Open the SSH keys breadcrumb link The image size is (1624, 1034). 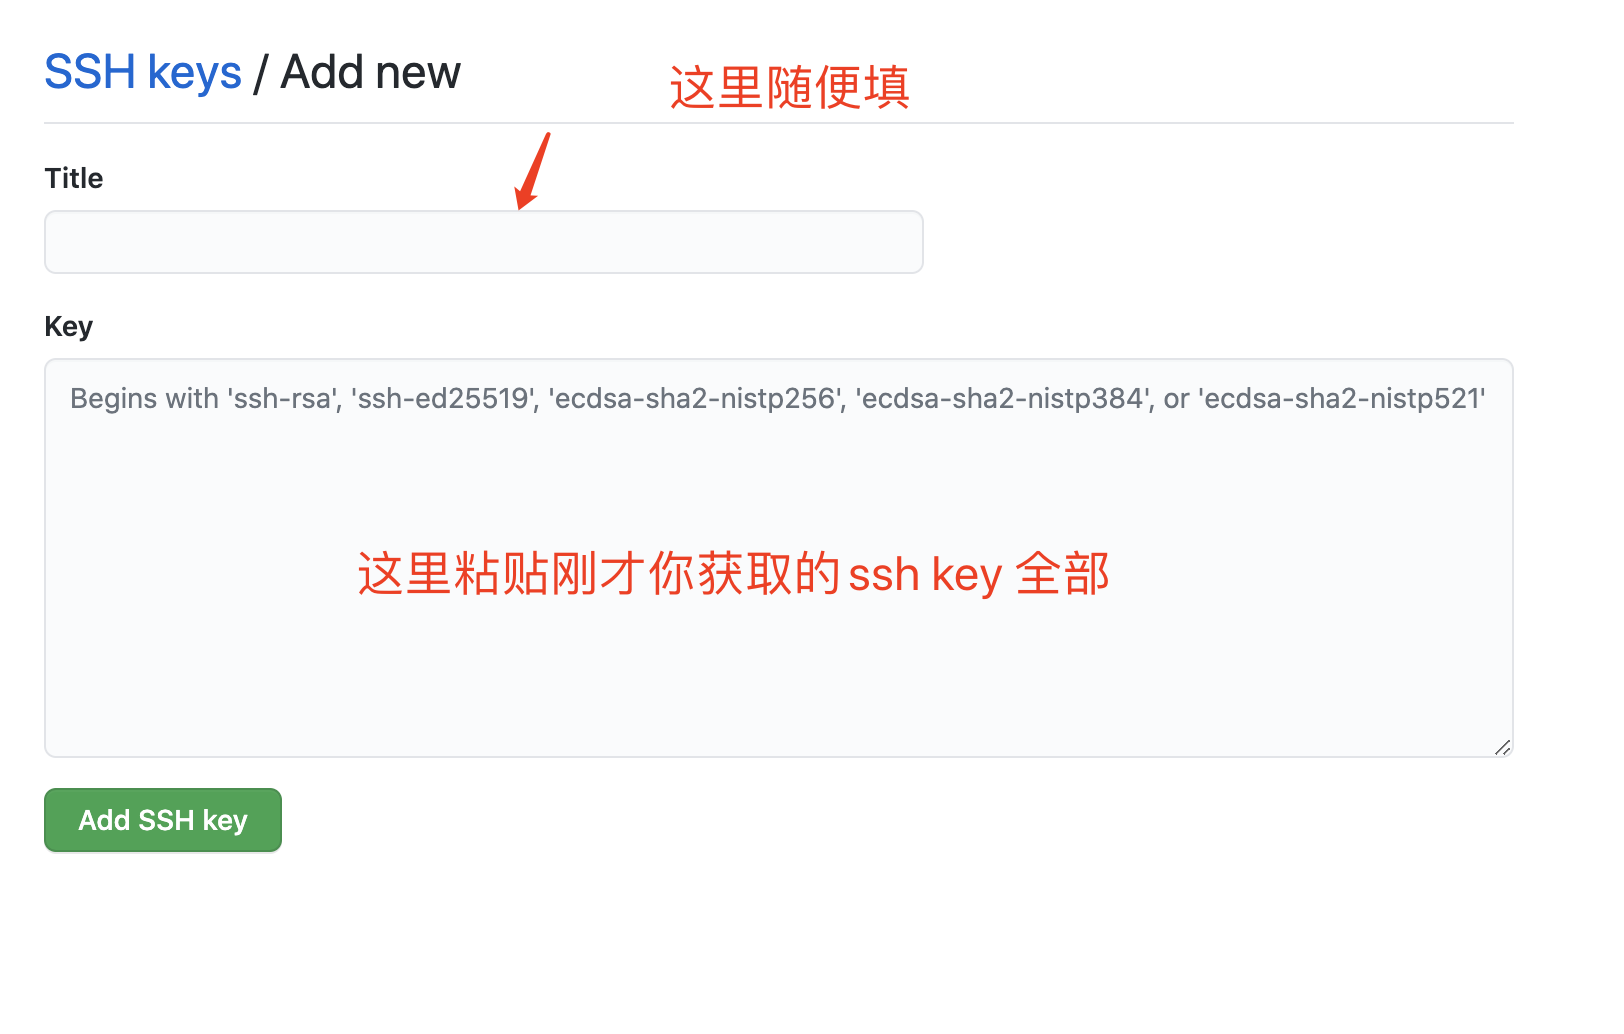(143, 73)
